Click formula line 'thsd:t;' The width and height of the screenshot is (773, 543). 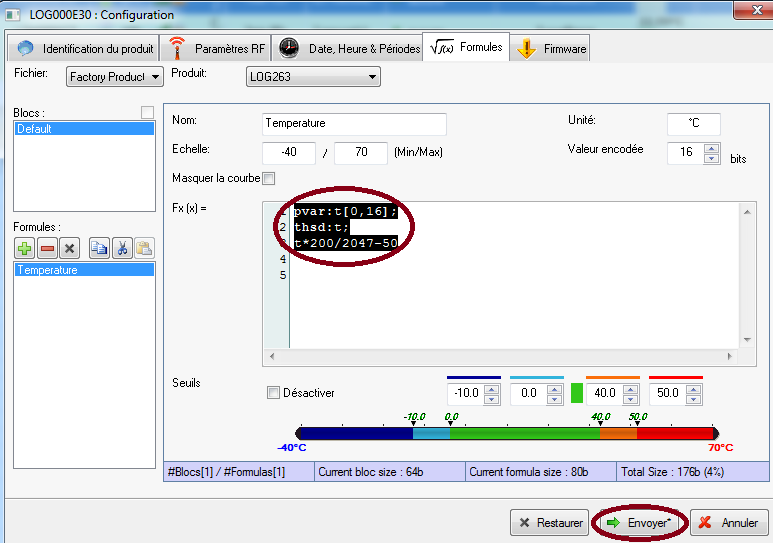[321, 227]
